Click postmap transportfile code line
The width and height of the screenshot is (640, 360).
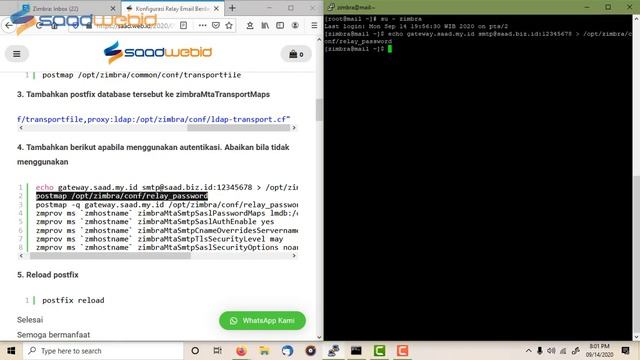(142, 75)
